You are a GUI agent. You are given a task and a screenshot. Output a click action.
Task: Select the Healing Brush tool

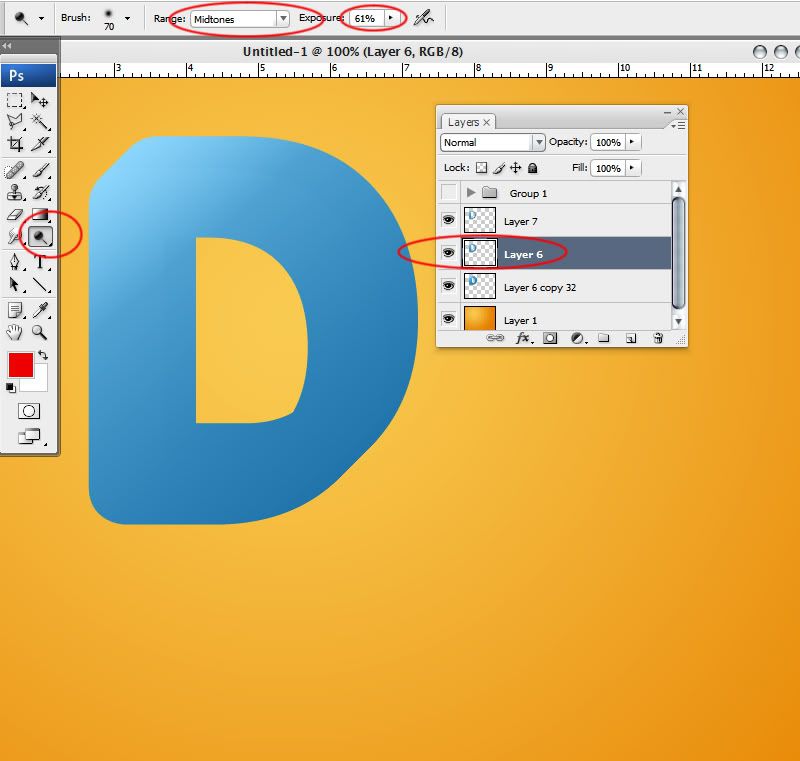pyautogui.click(x=15, y=170)
